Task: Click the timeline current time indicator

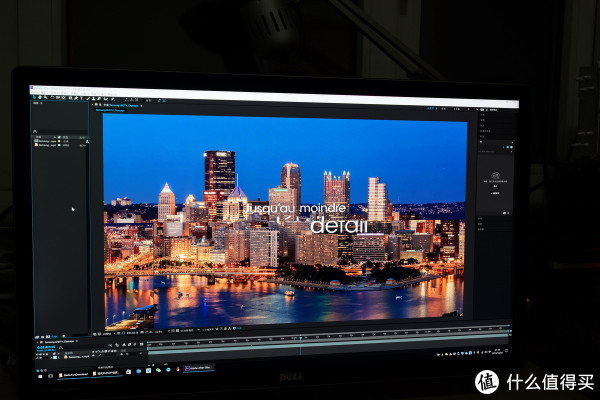Action: [300, 340]
